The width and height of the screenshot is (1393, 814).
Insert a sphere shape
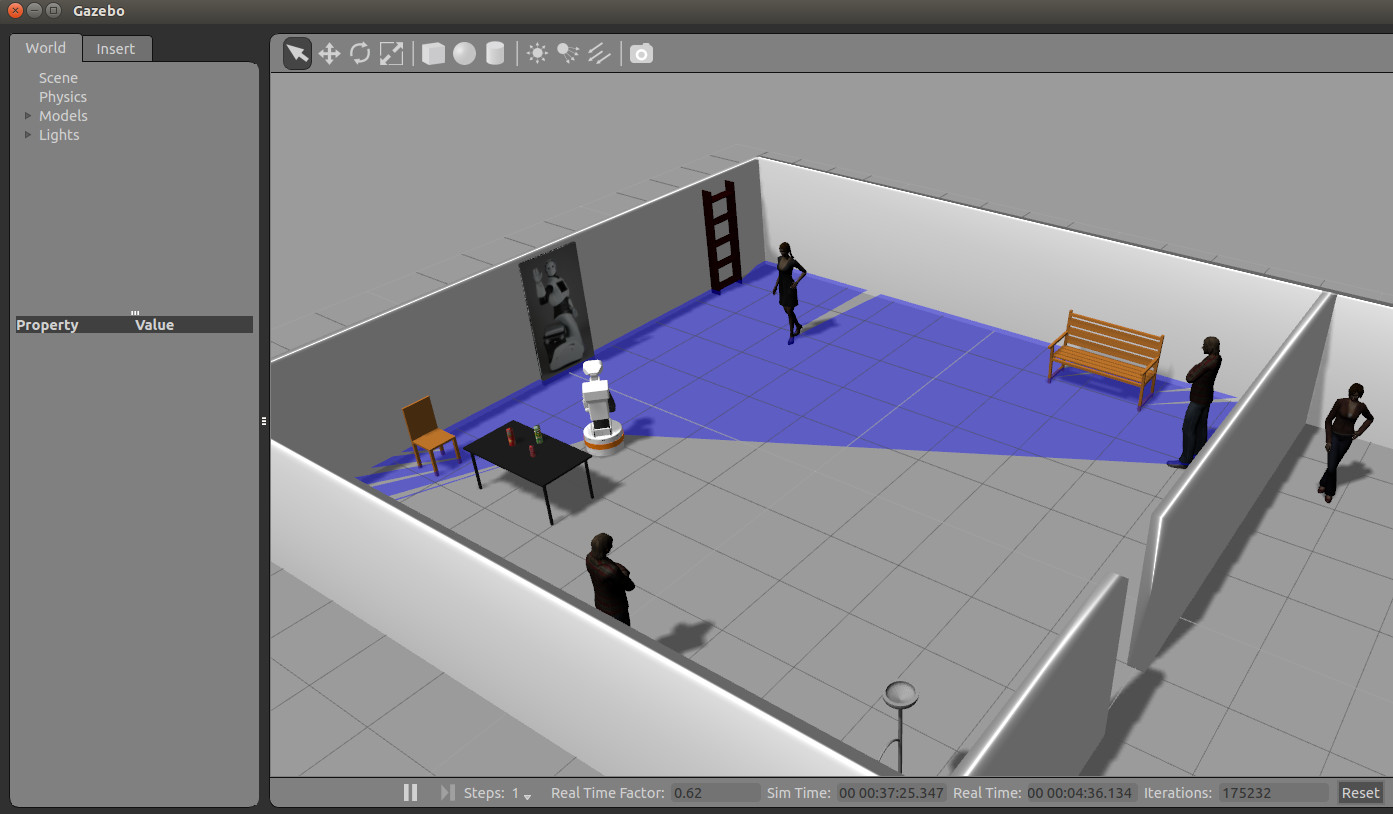(464, 54)
